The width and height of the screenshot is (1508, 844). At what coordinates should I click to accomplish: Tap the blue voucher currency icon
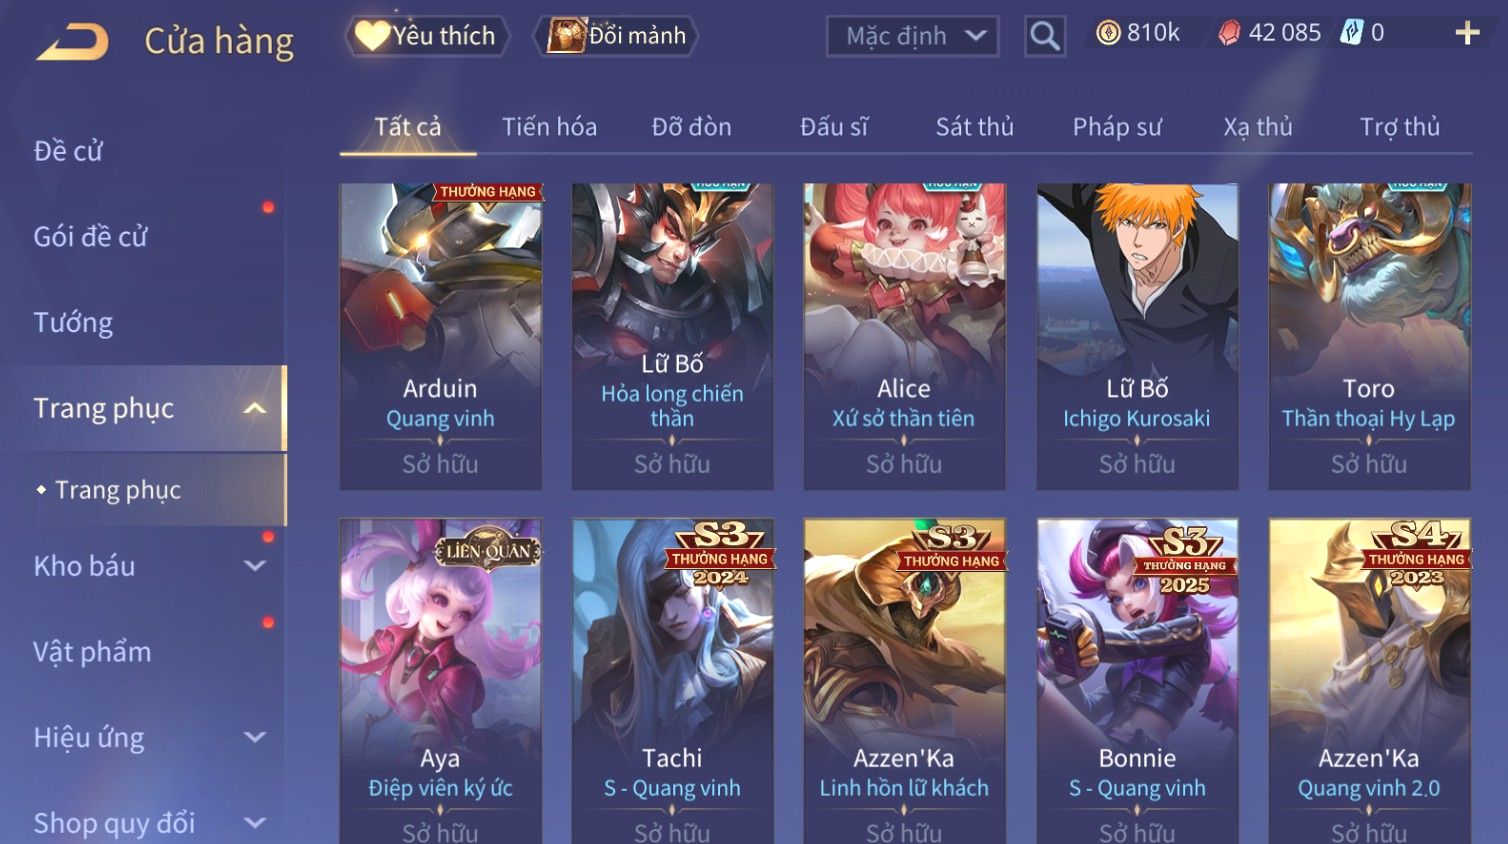pos(1351,33)
